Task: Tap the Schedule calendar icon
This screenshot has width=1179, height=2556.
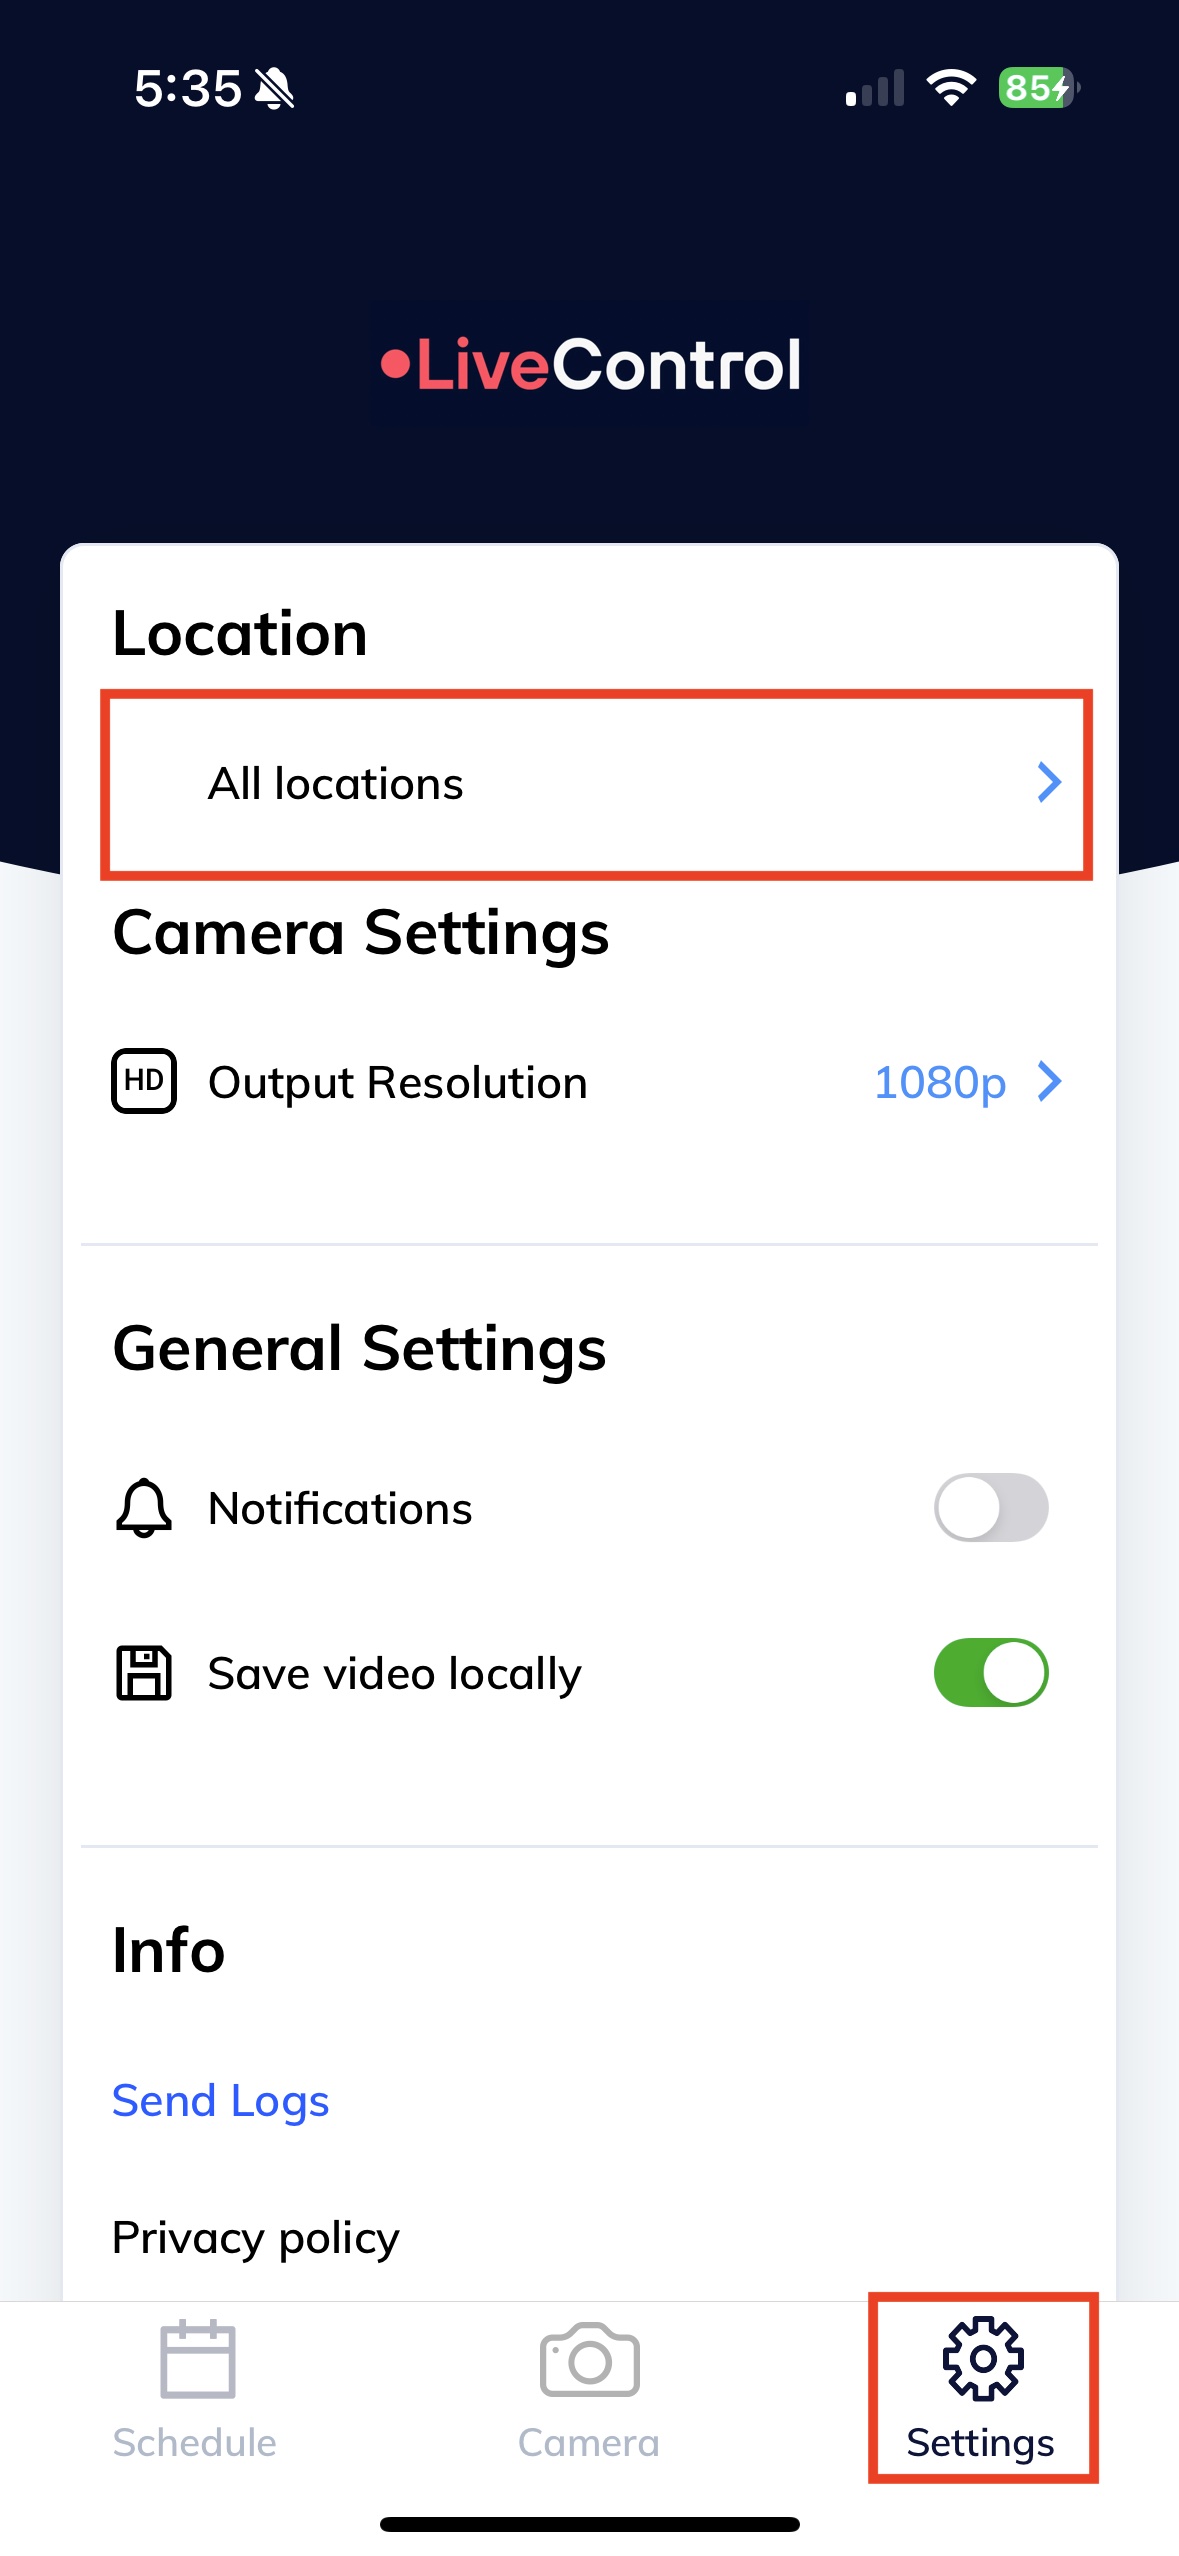Action: point(197,2359)
